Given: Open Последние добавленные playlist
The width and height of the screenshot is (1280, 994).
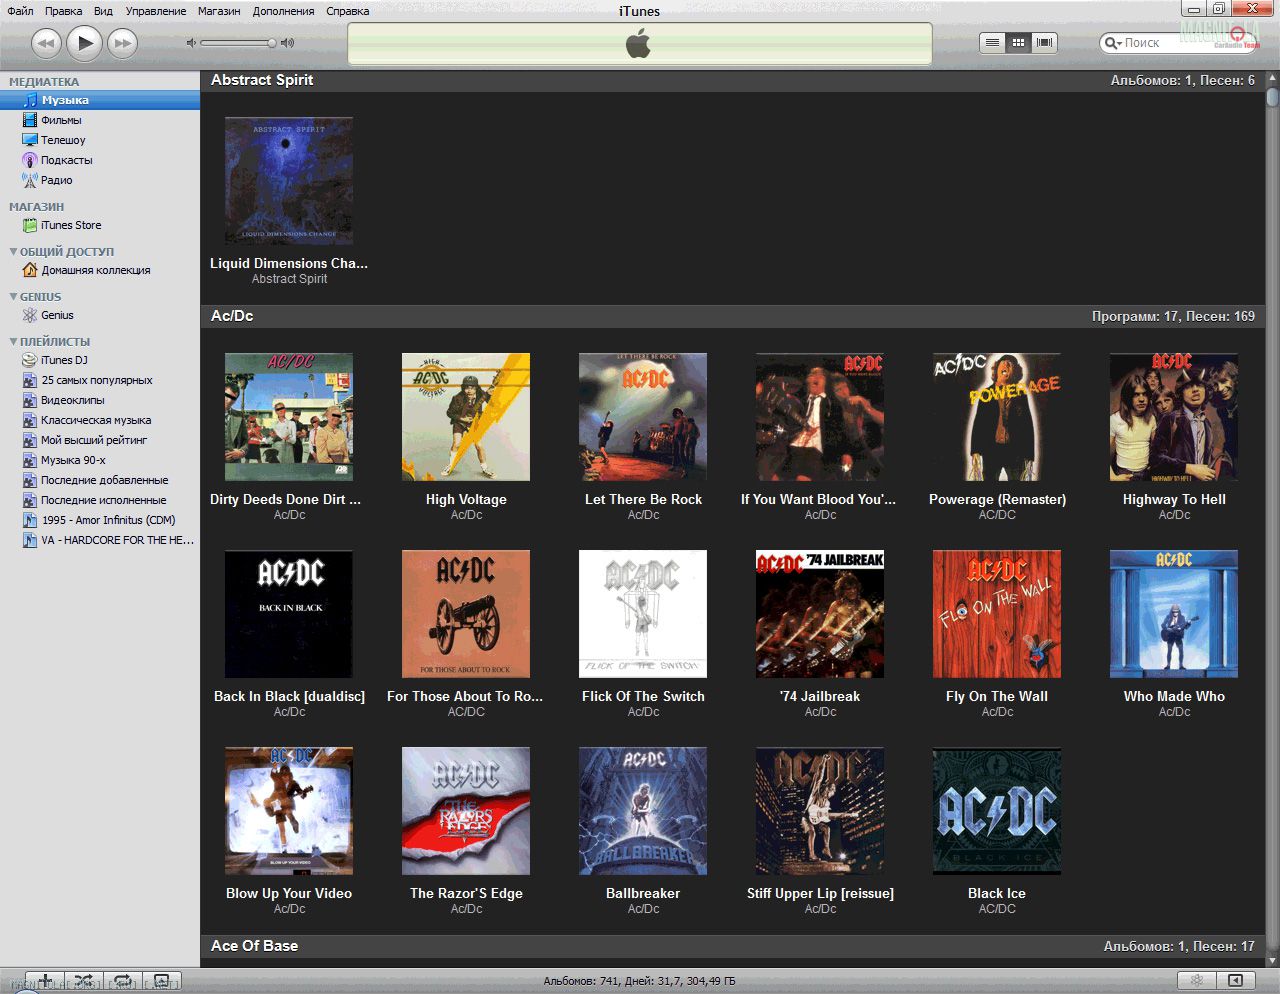Looking at the screenshot, I should (100, 480).
